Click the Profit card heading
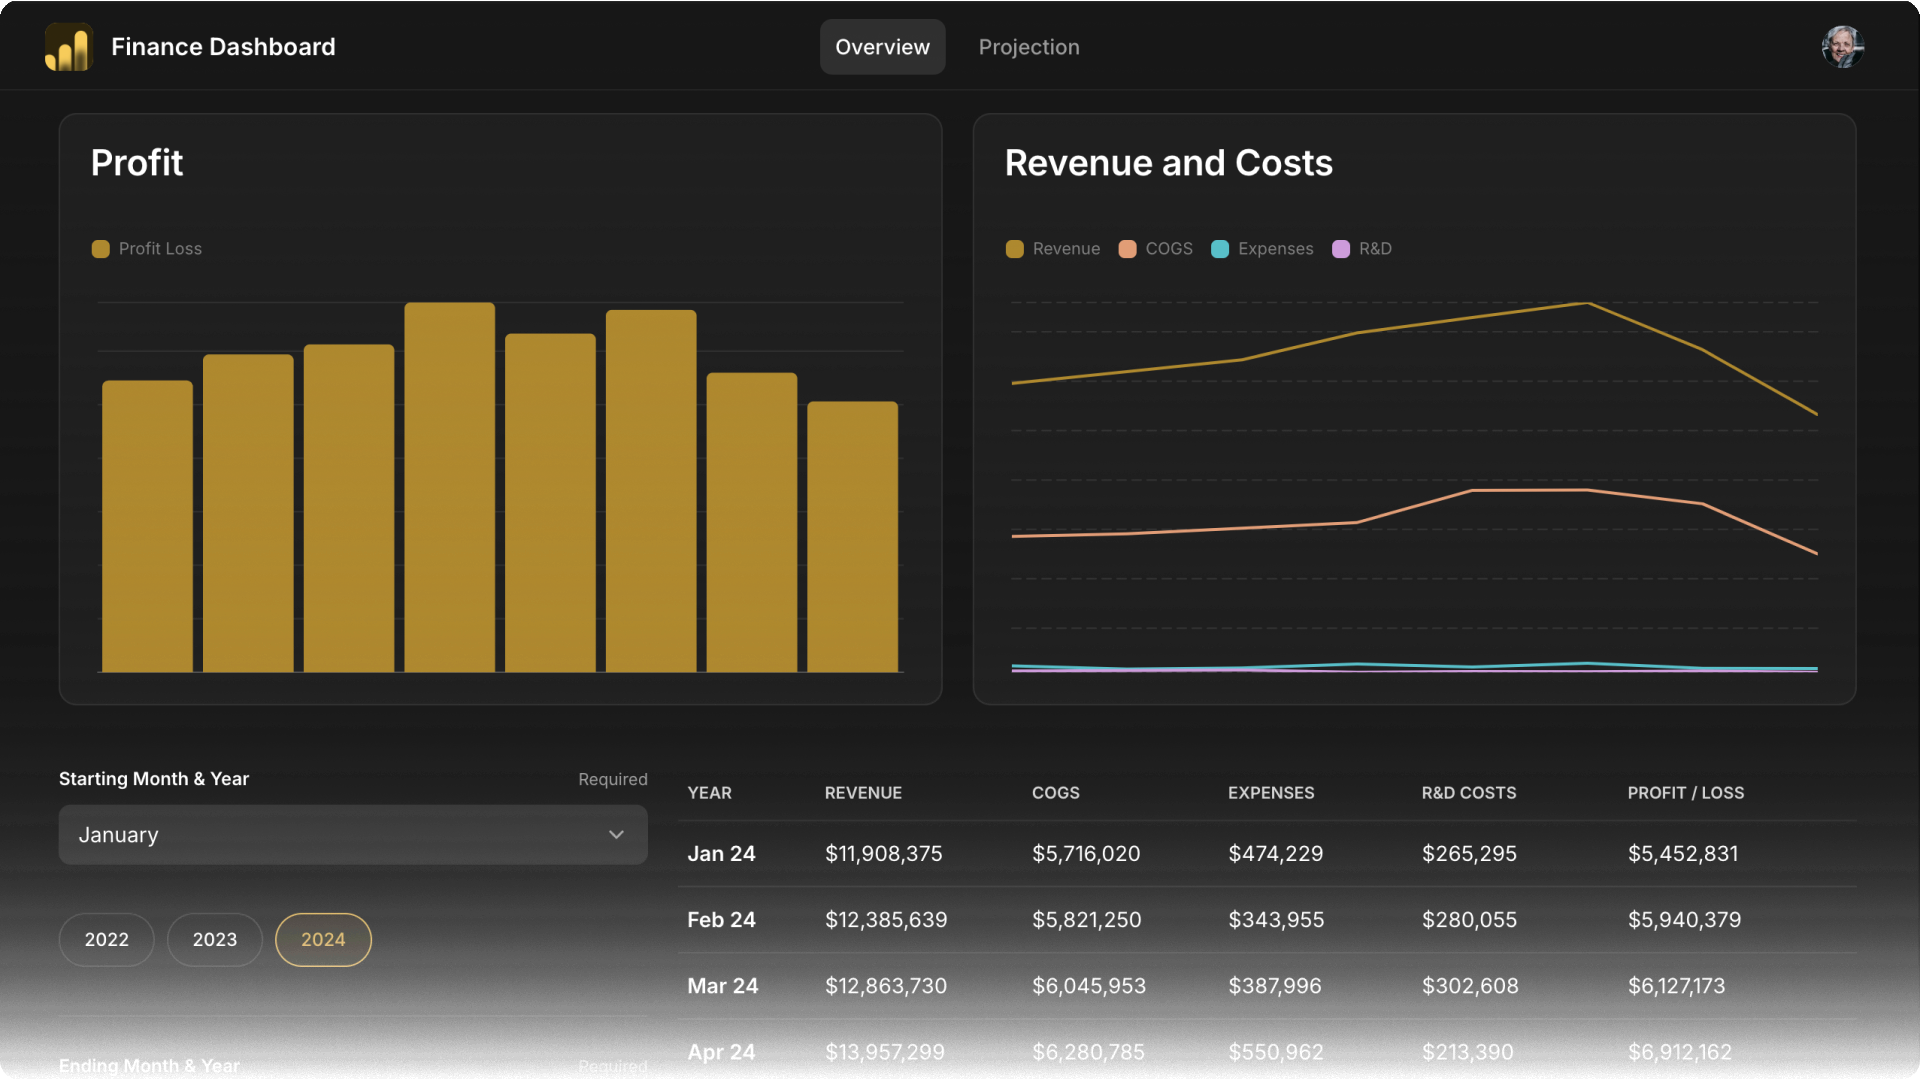This screenshot has width=1920, height=1080. pos(137,163)
